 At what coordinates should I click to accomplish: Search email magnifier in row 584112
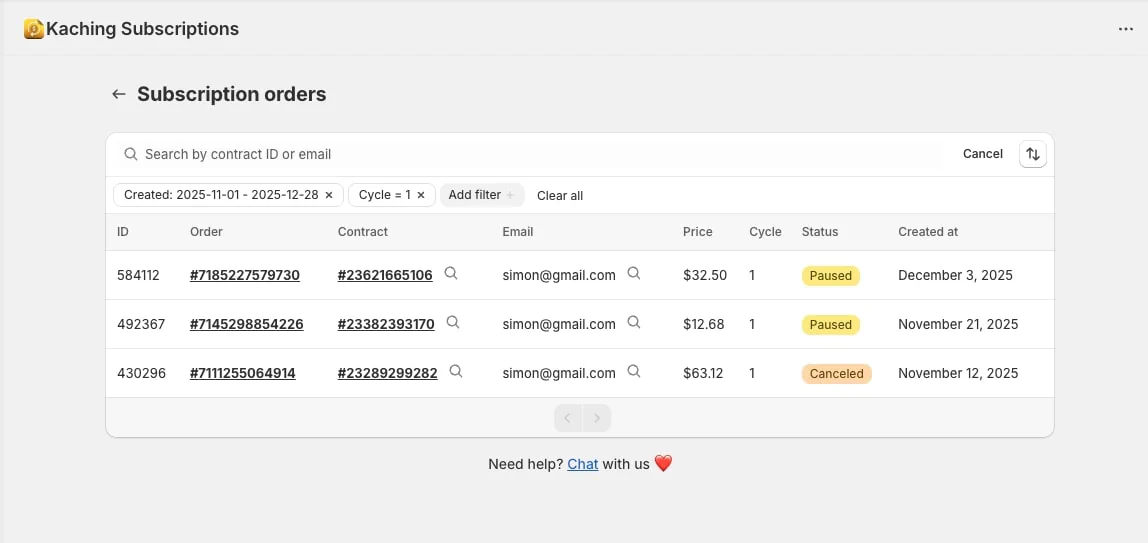634,274
